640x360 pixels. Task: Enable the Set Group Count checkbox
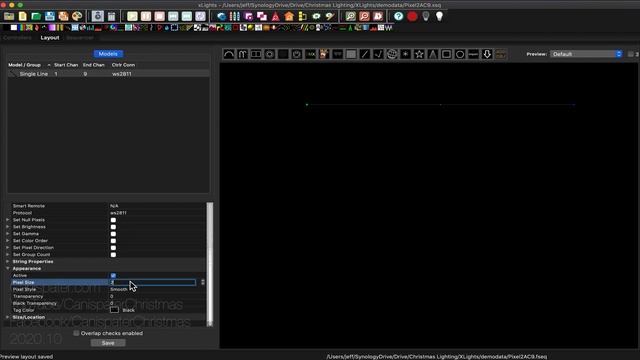click(113, 255)
